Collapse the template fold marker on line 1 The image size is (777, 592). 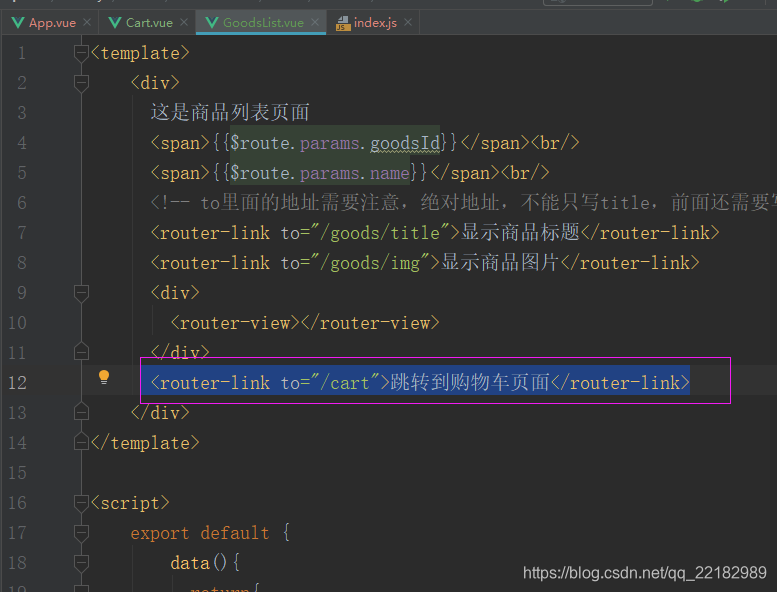pos(81,53)
